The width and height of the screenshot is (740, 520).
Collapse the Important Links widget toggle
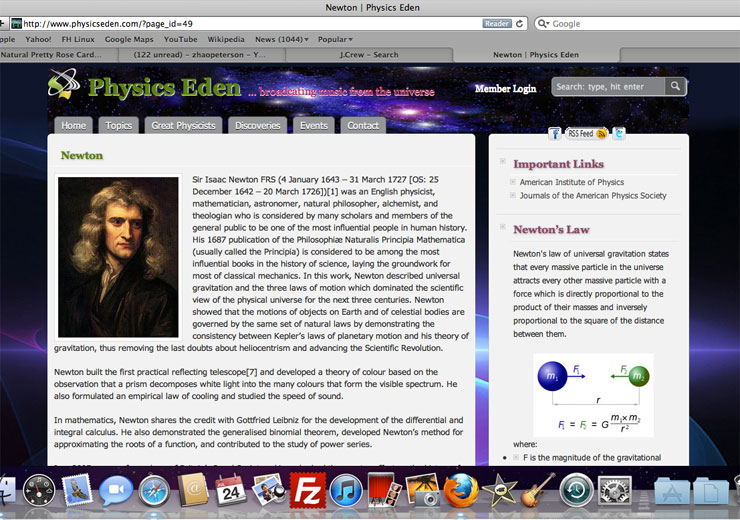(503, 161)
